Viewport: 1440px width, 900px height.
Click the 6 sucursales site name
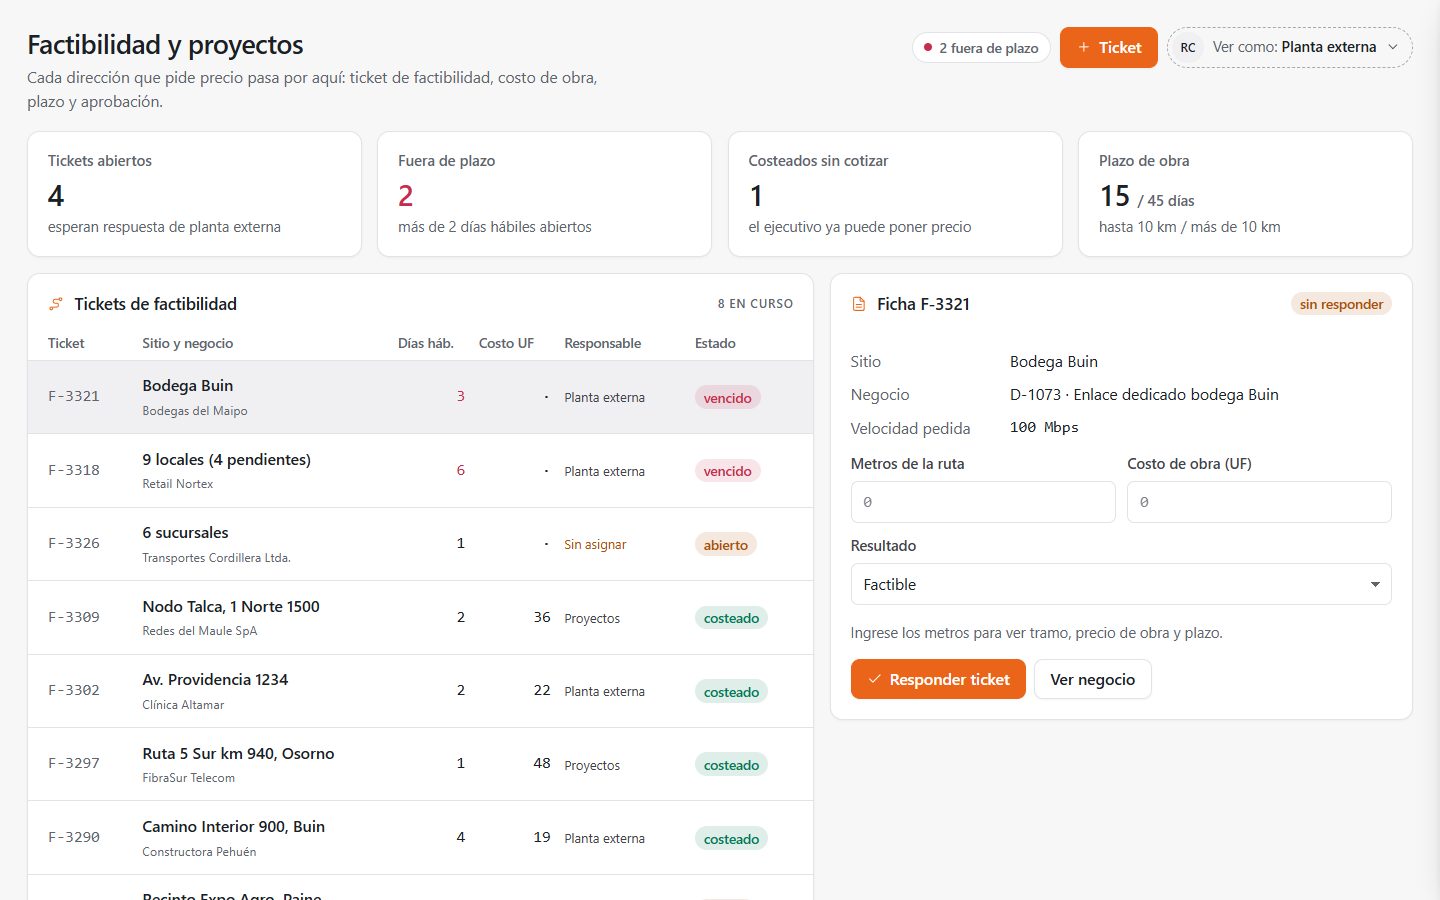tap(185, 532)
